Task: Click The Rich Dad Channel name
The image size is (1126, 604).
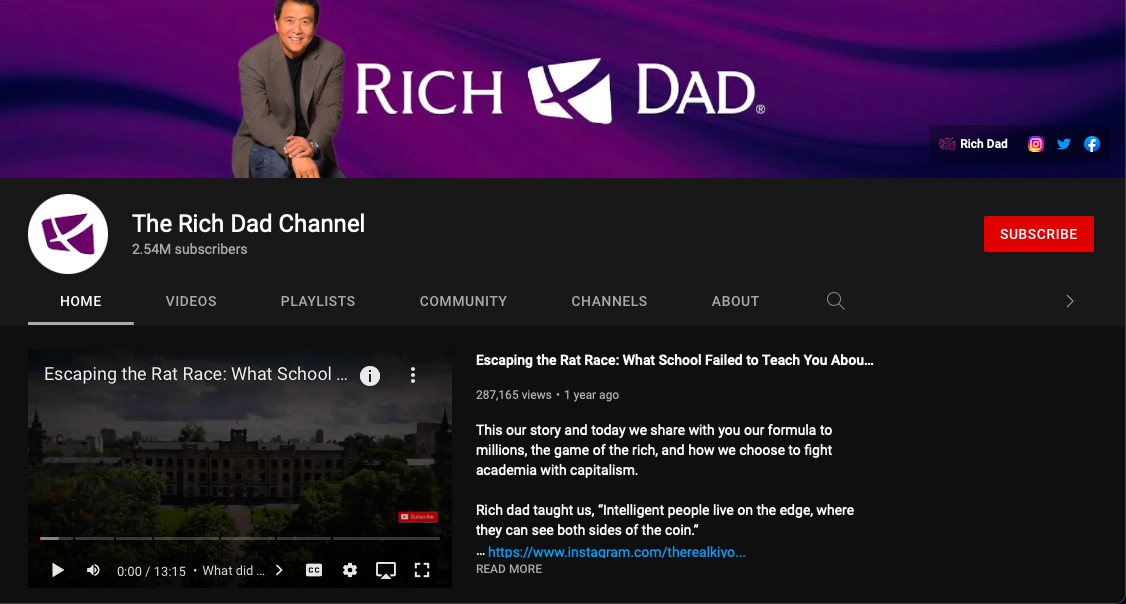Action: (x=248, y=223)
